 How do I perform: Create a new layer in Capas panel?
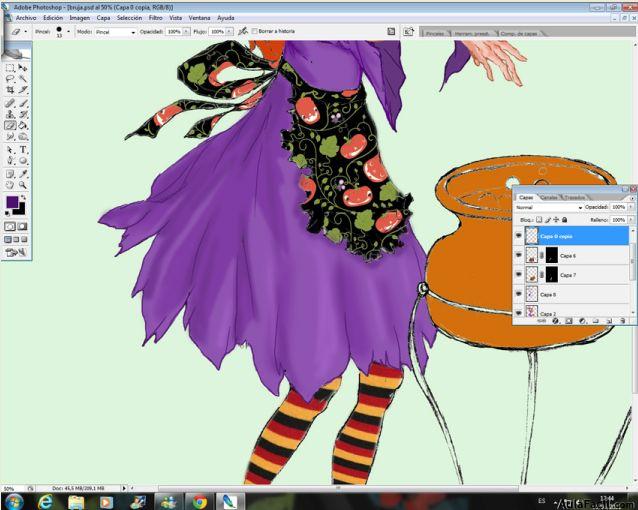(x=609, y=321)
